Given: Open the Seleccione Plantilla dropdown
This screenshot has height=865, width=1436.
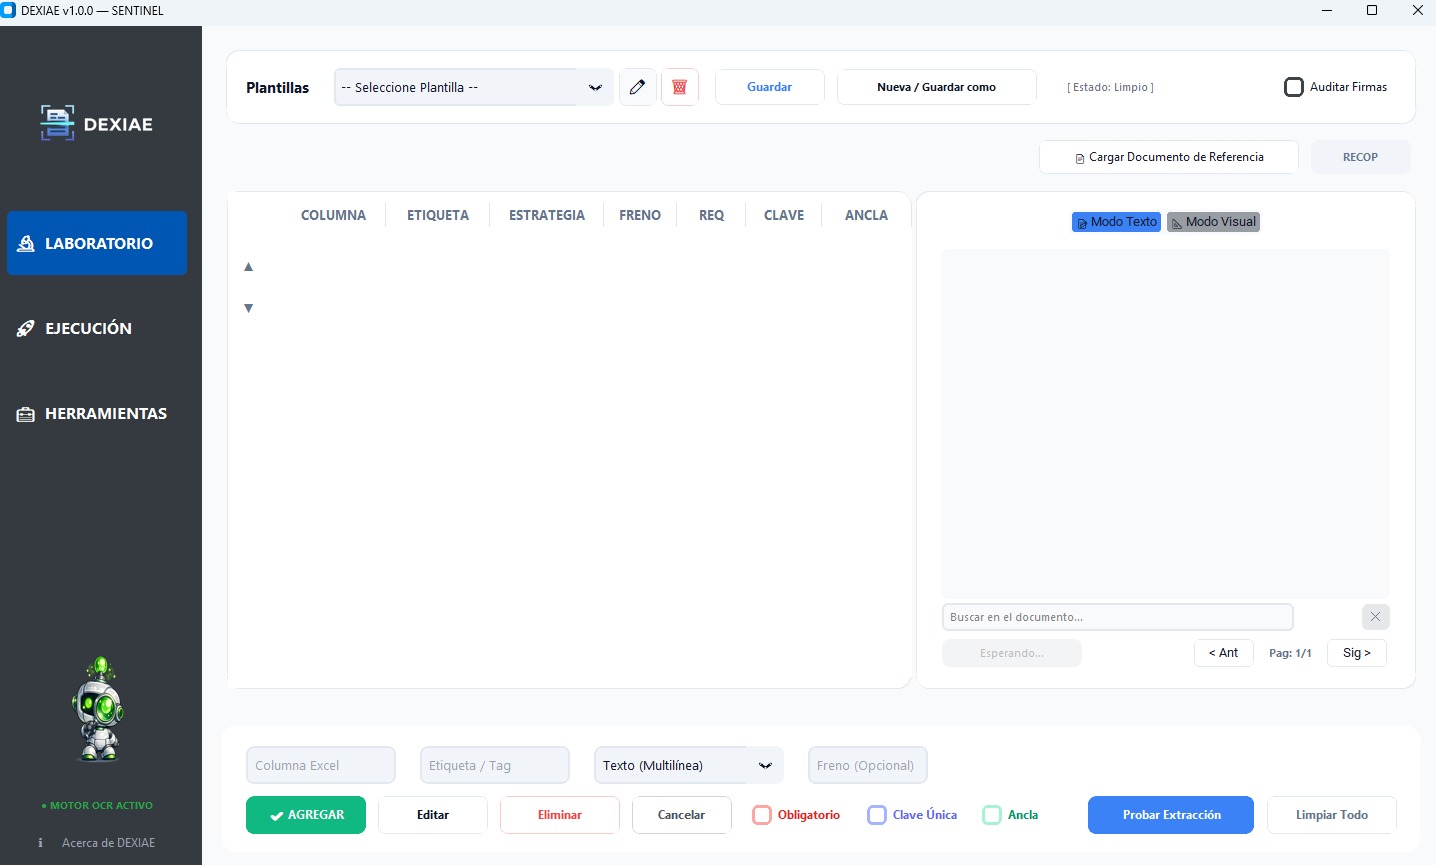Looking at the screenshot, I should 473,87.
